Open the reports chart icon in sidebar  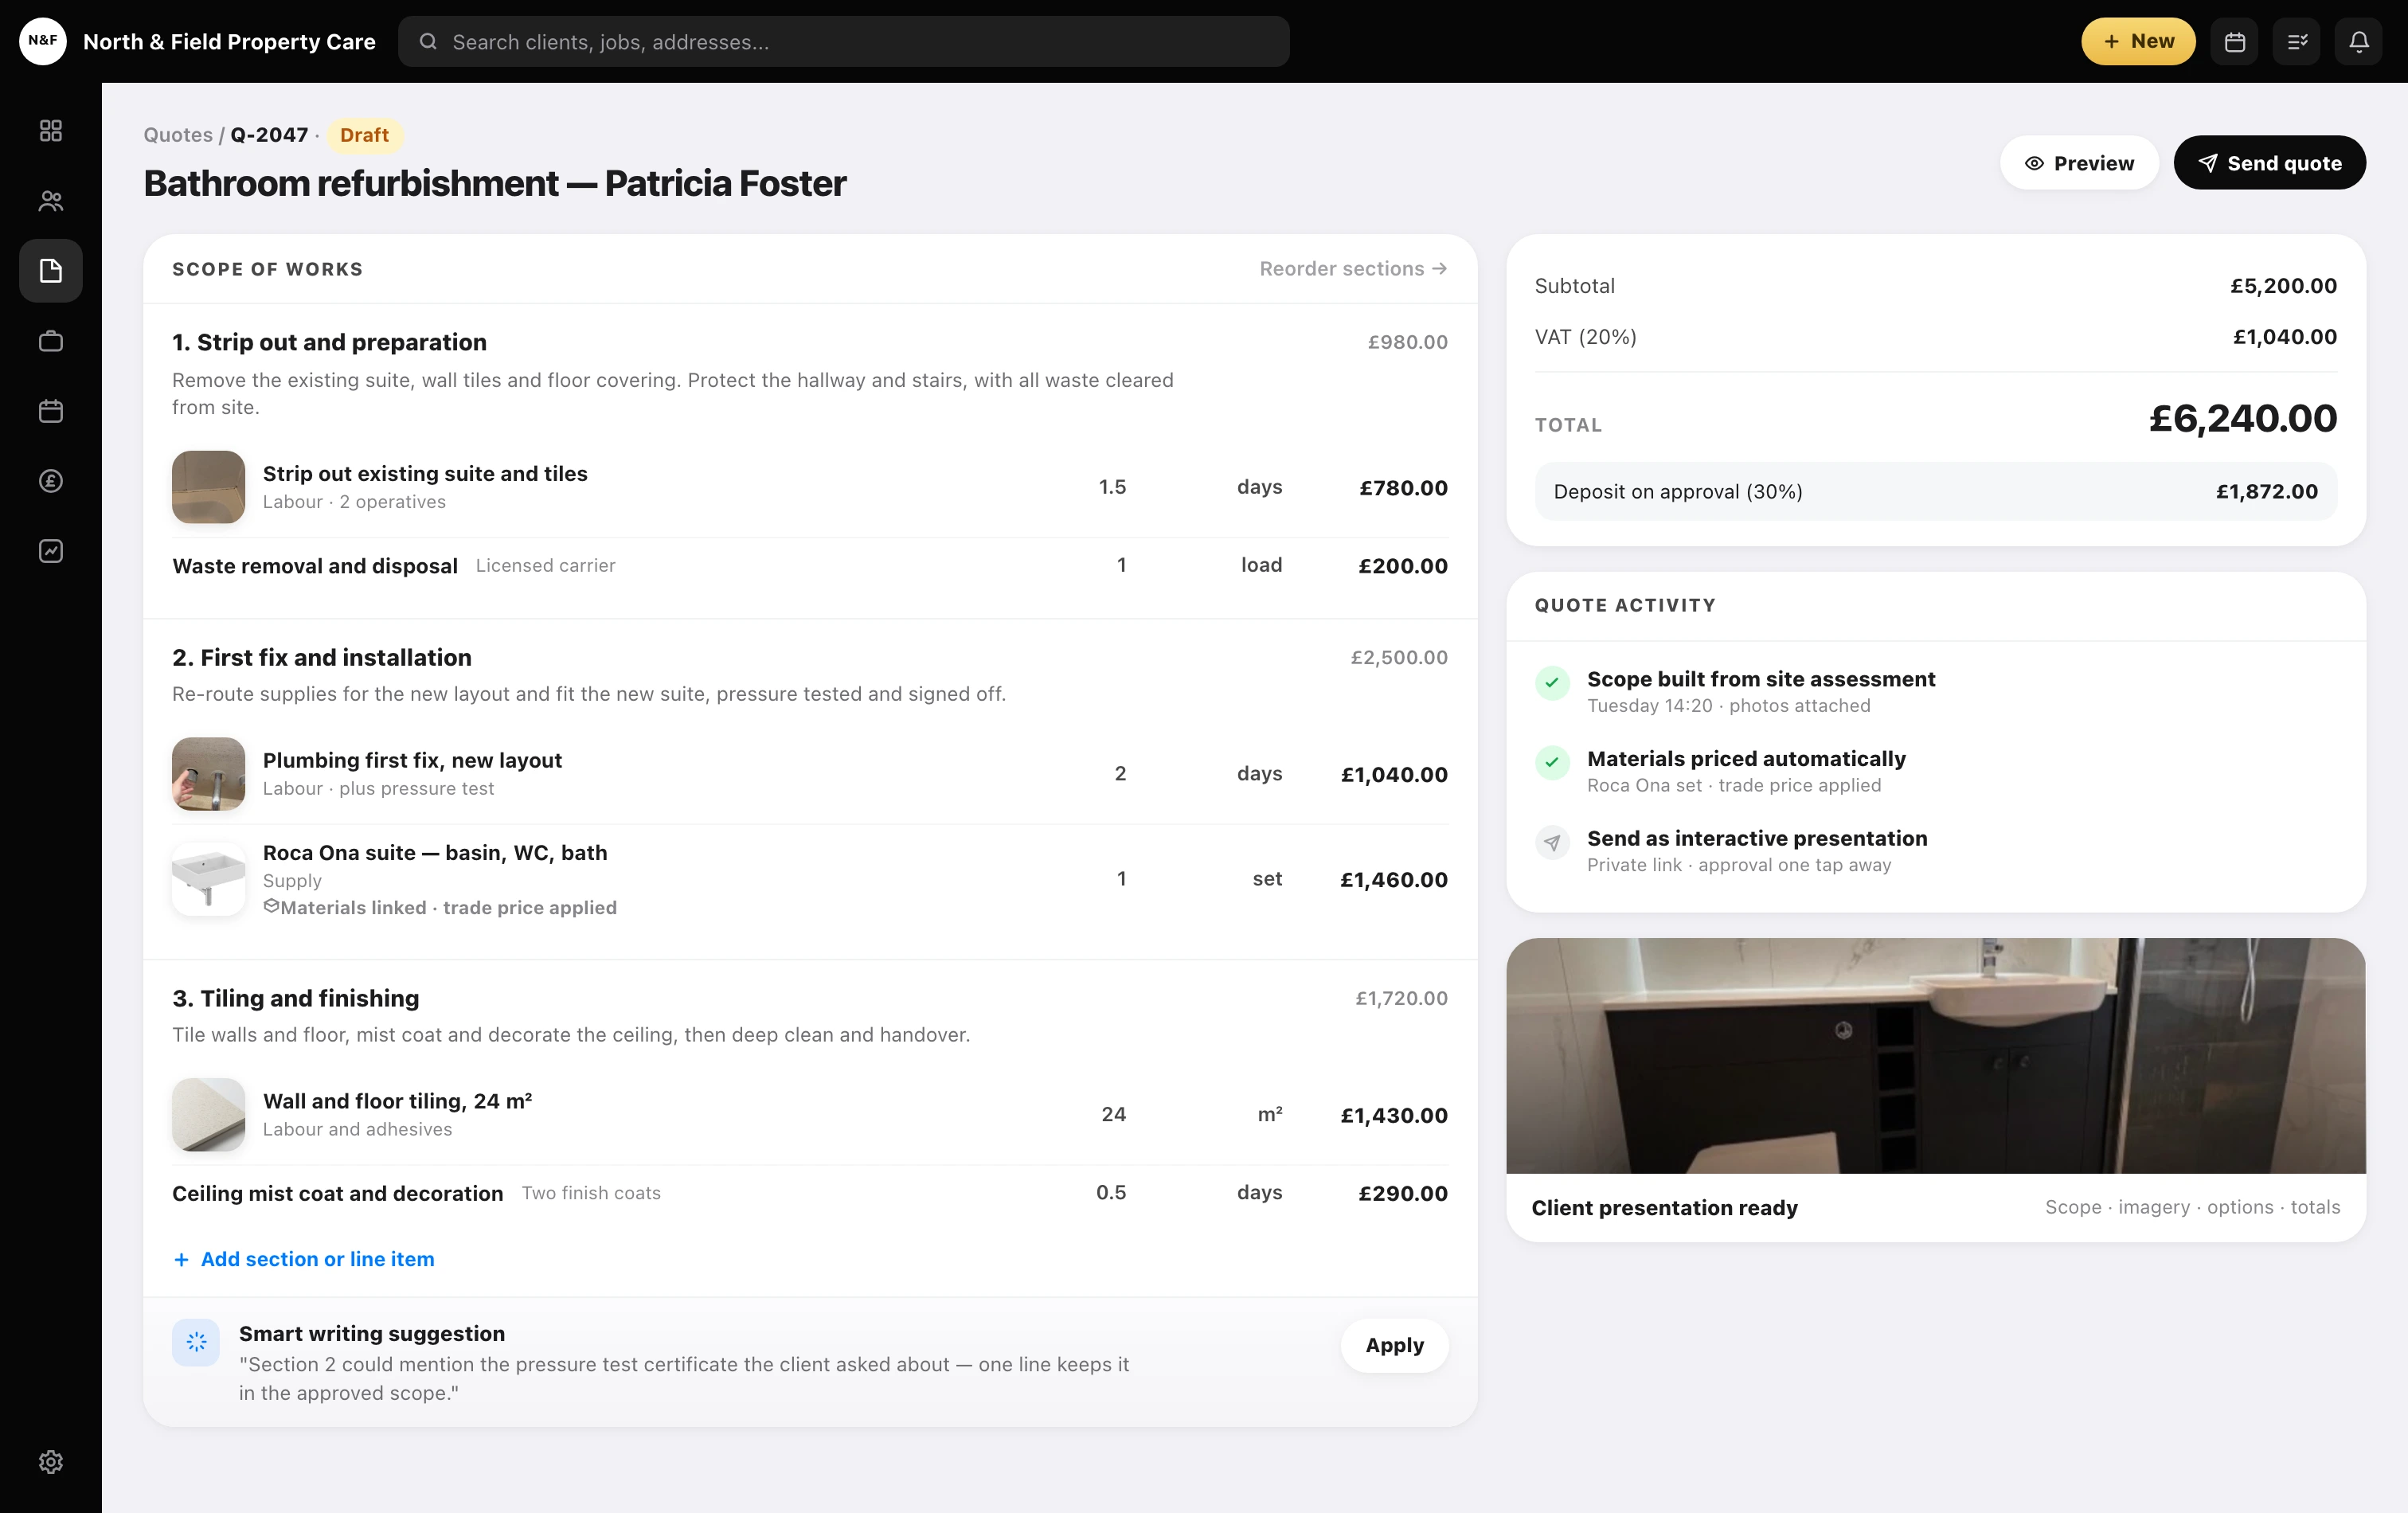(x=51, y=551)
